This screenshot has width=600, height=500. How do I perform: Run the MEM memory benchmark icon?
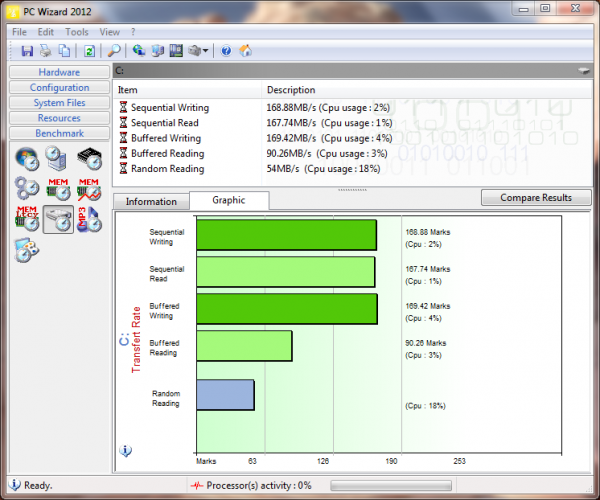58,189
